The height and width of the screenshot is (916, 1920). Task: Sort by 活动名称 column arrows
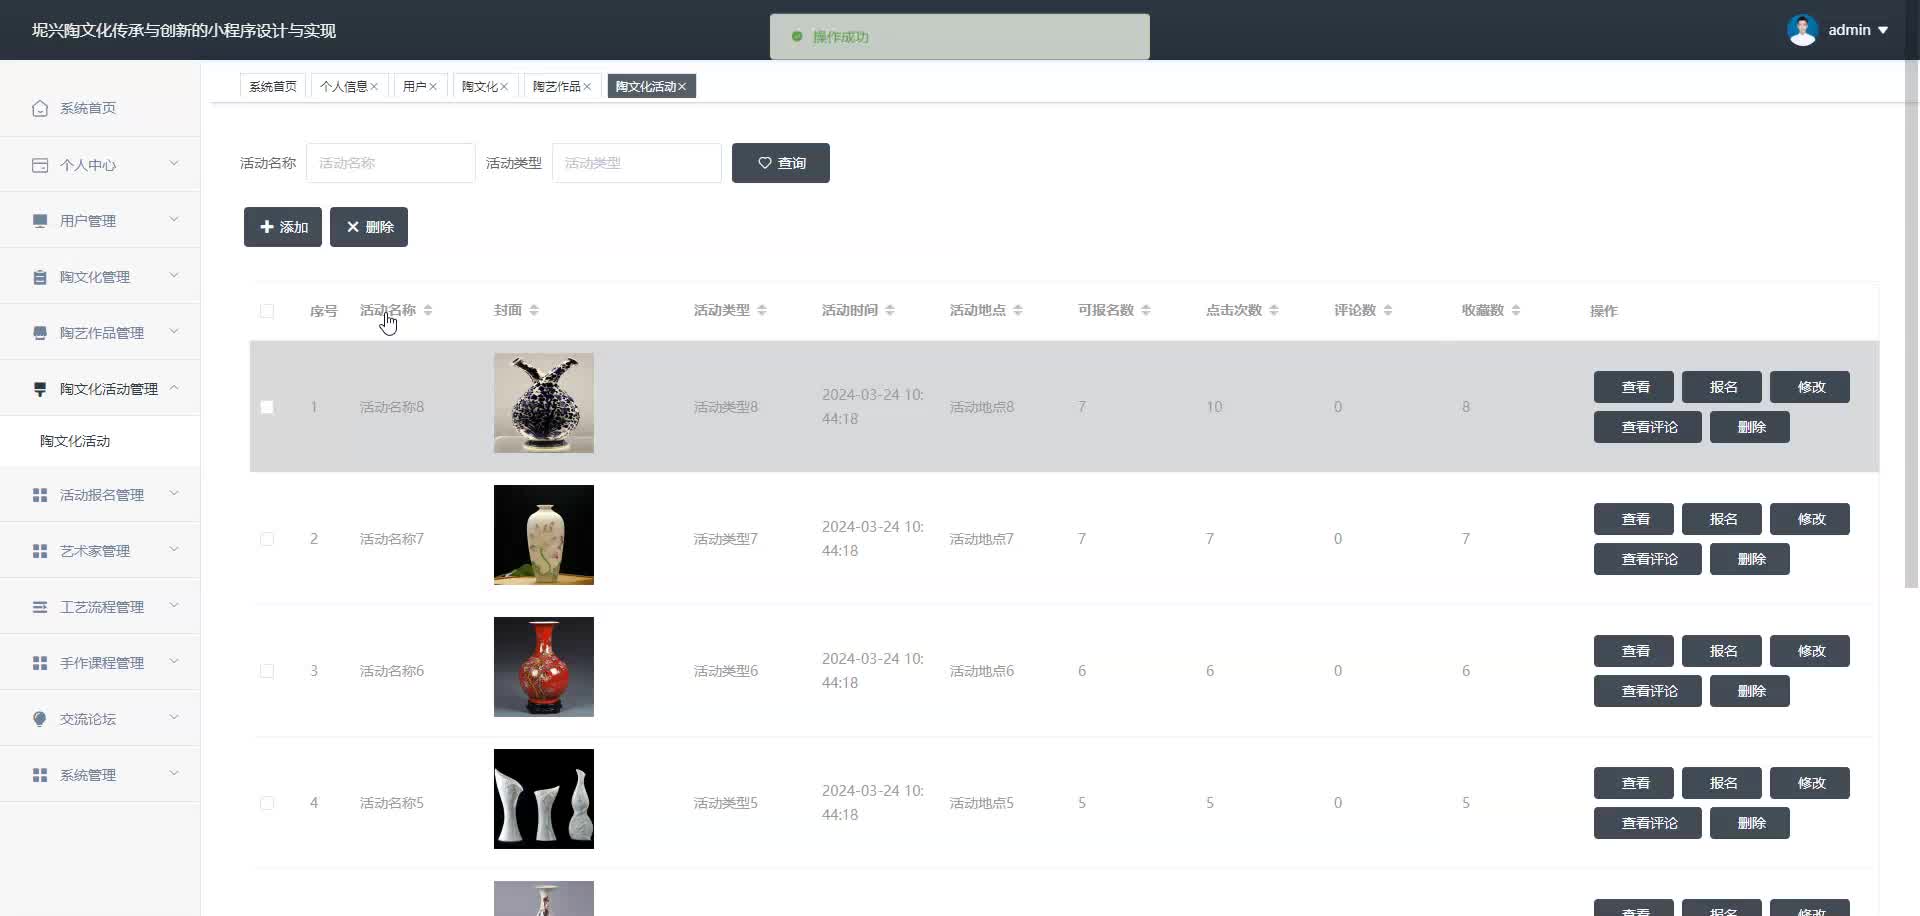(428, 311)
